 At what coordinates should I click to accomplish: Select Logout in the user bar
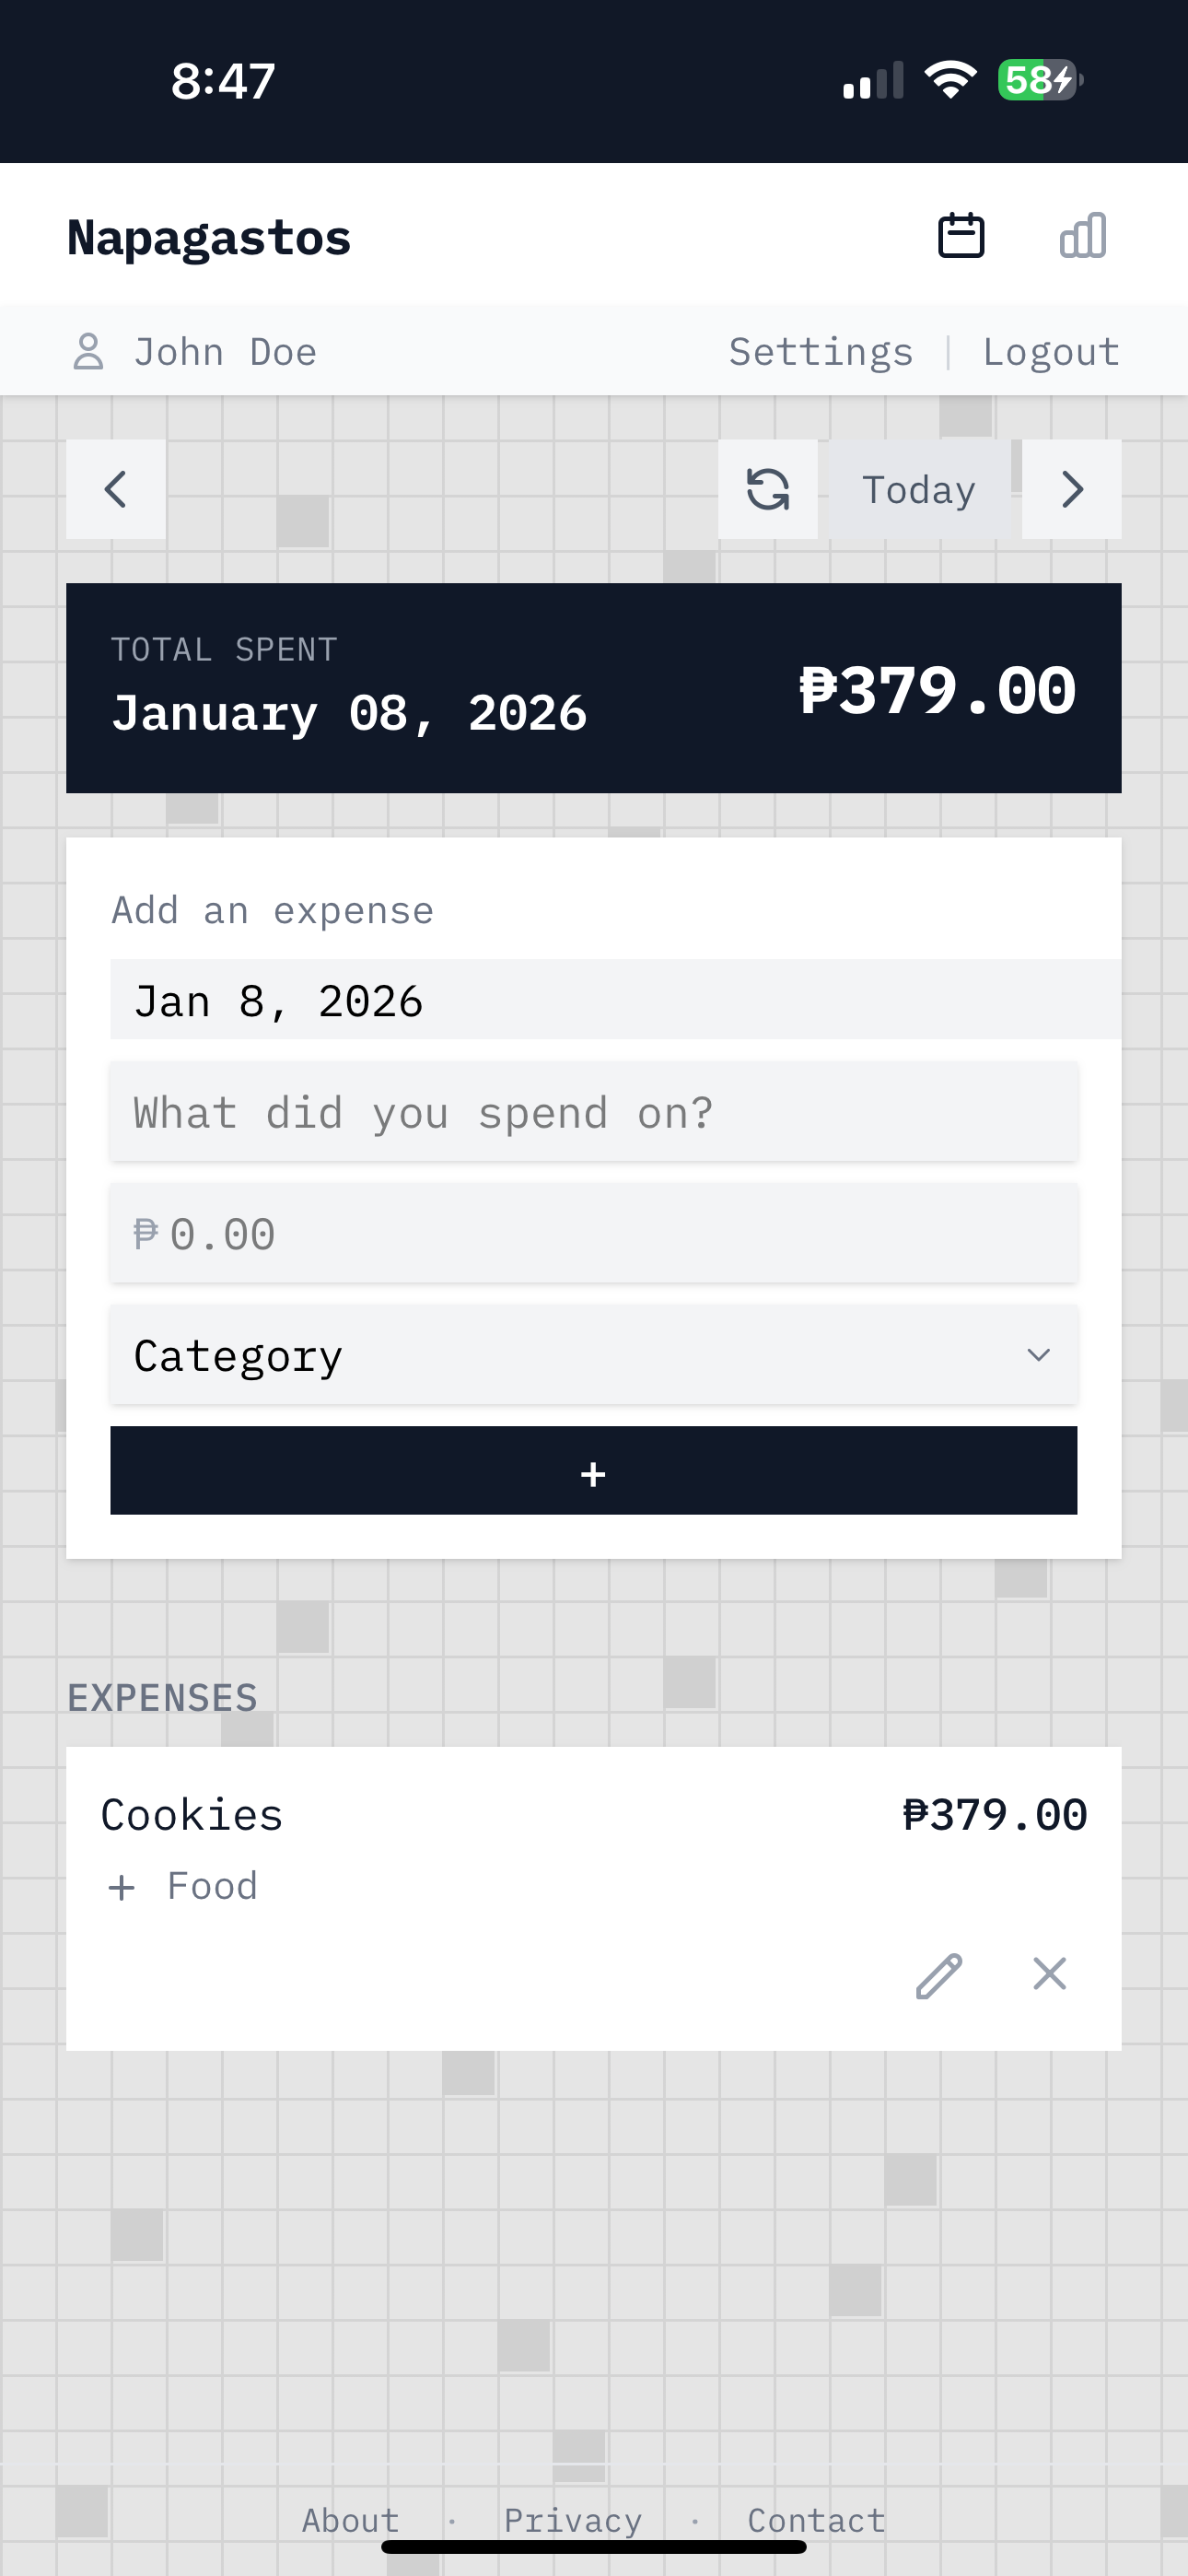1051,352
